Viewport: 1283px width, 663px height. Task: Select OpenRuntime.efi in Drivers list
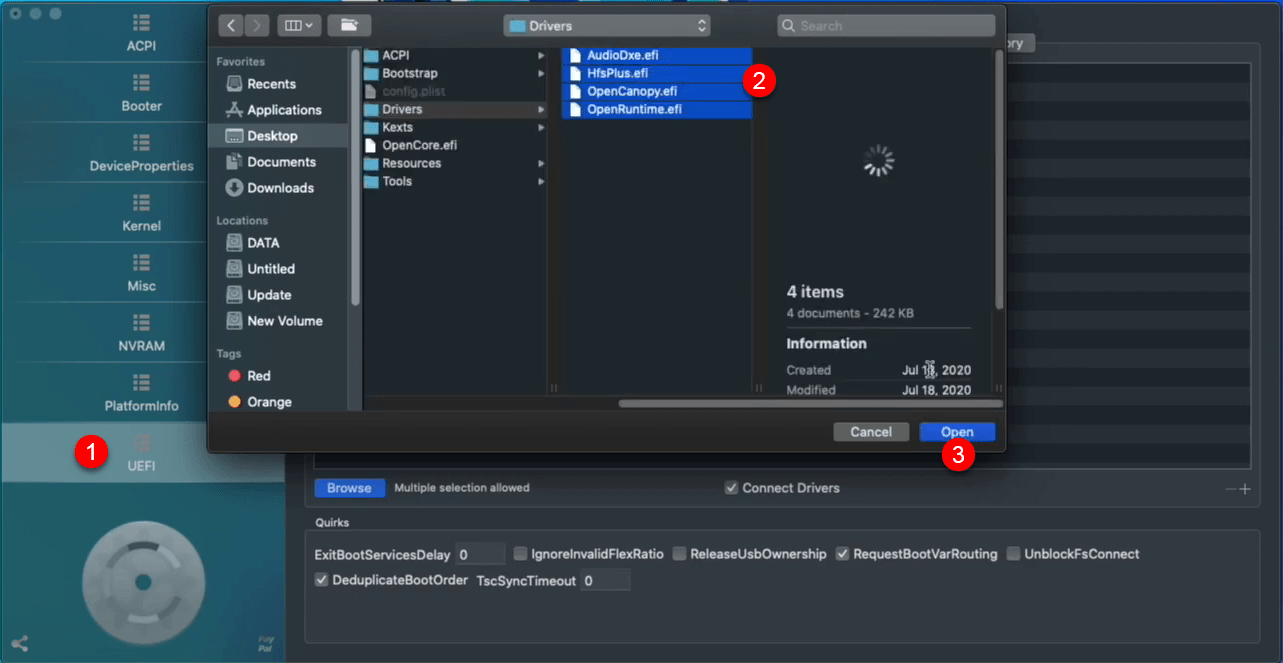(657, 109)
